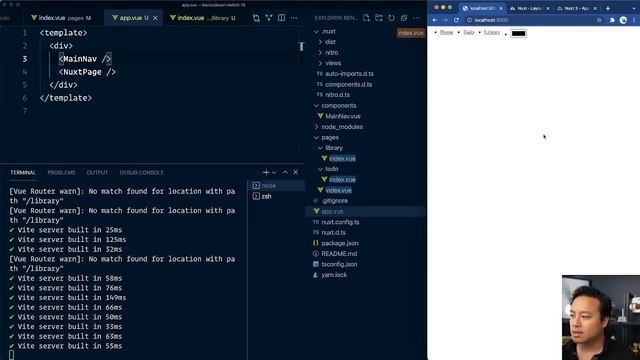Create a new folder in Explorer
The width and height of the screenshot is (640, 360).
[x=379, y=18]
